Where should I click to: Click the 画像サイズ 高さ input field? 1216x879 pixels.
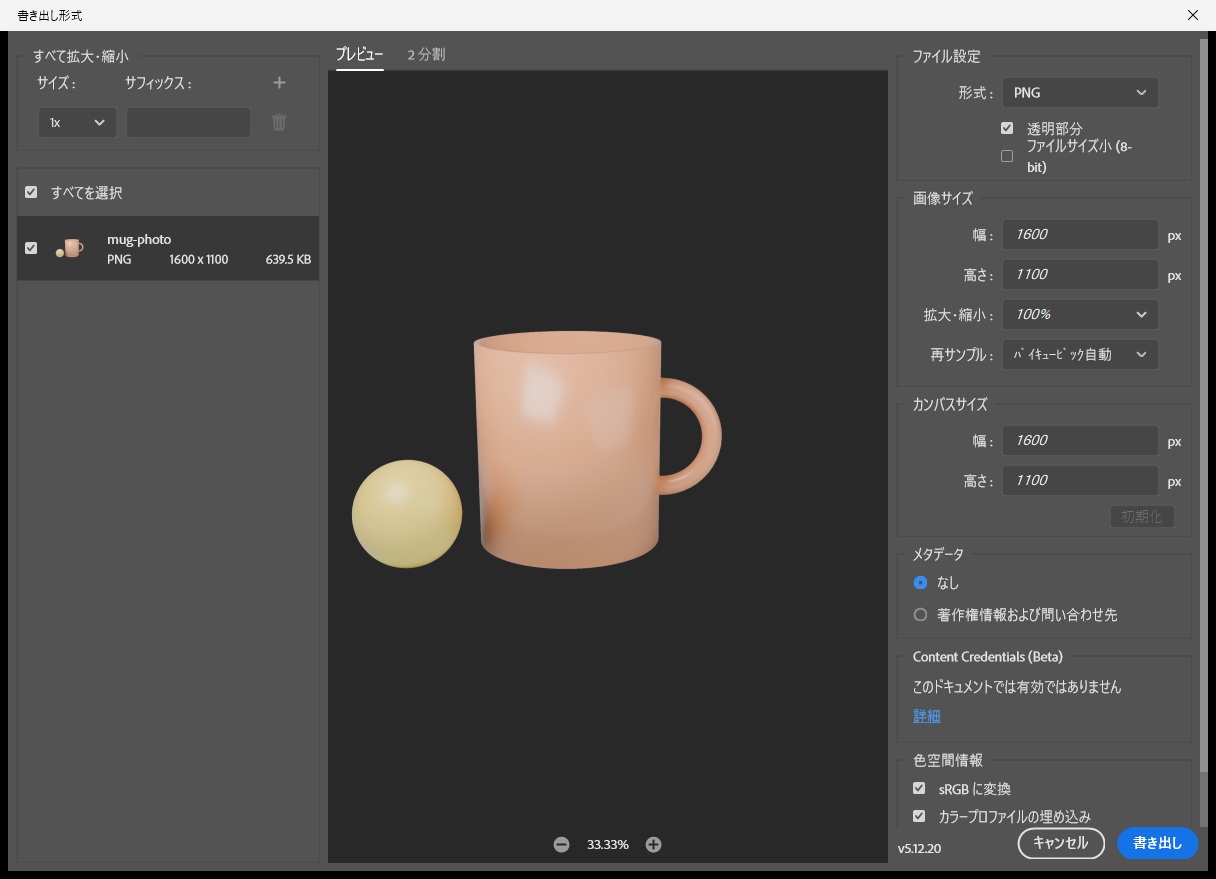(1080, 275)
